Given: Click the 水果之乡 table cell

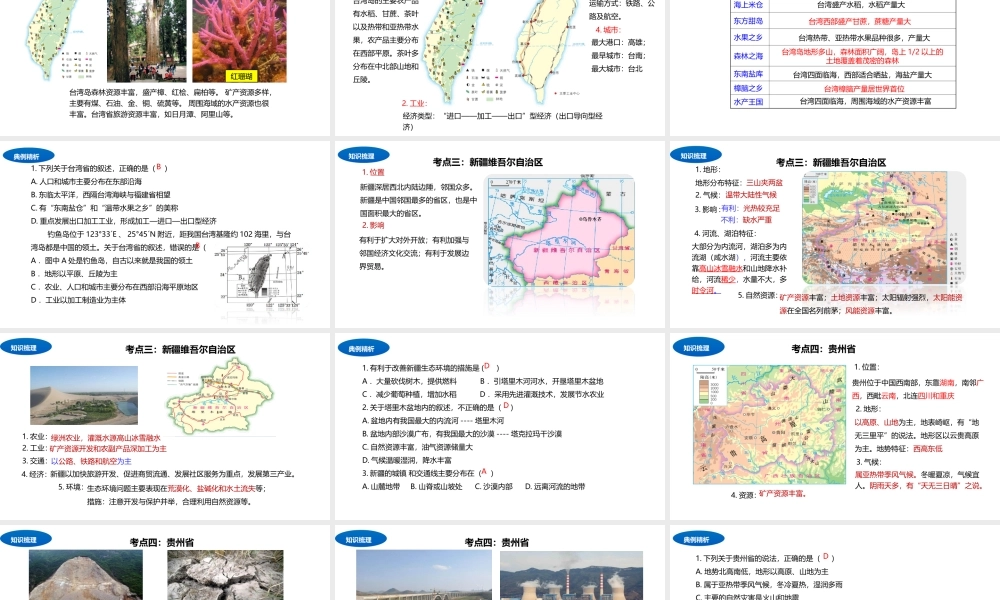Looking at the screenshot, I should (748, 38).
